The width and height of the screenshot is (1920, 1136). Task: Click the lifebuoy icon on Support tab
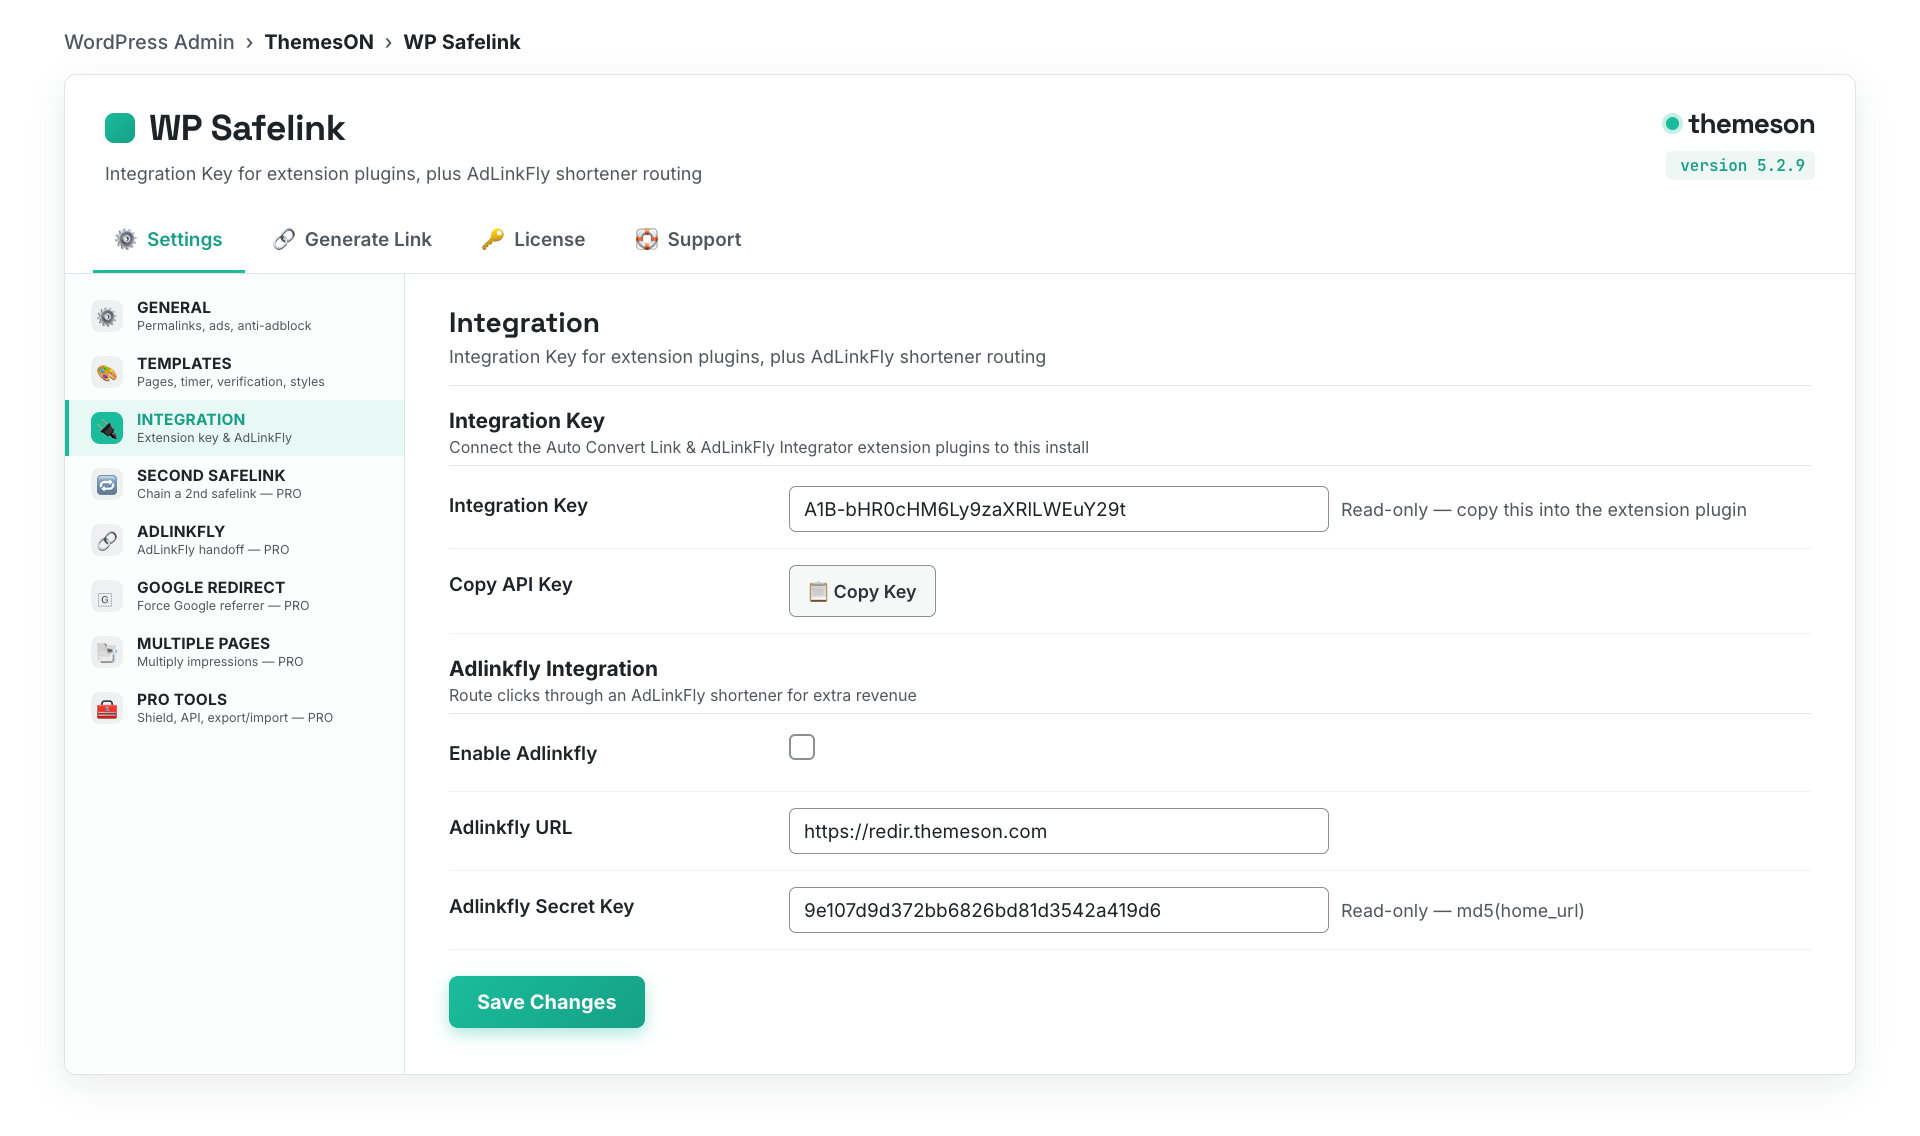(647, 239)
